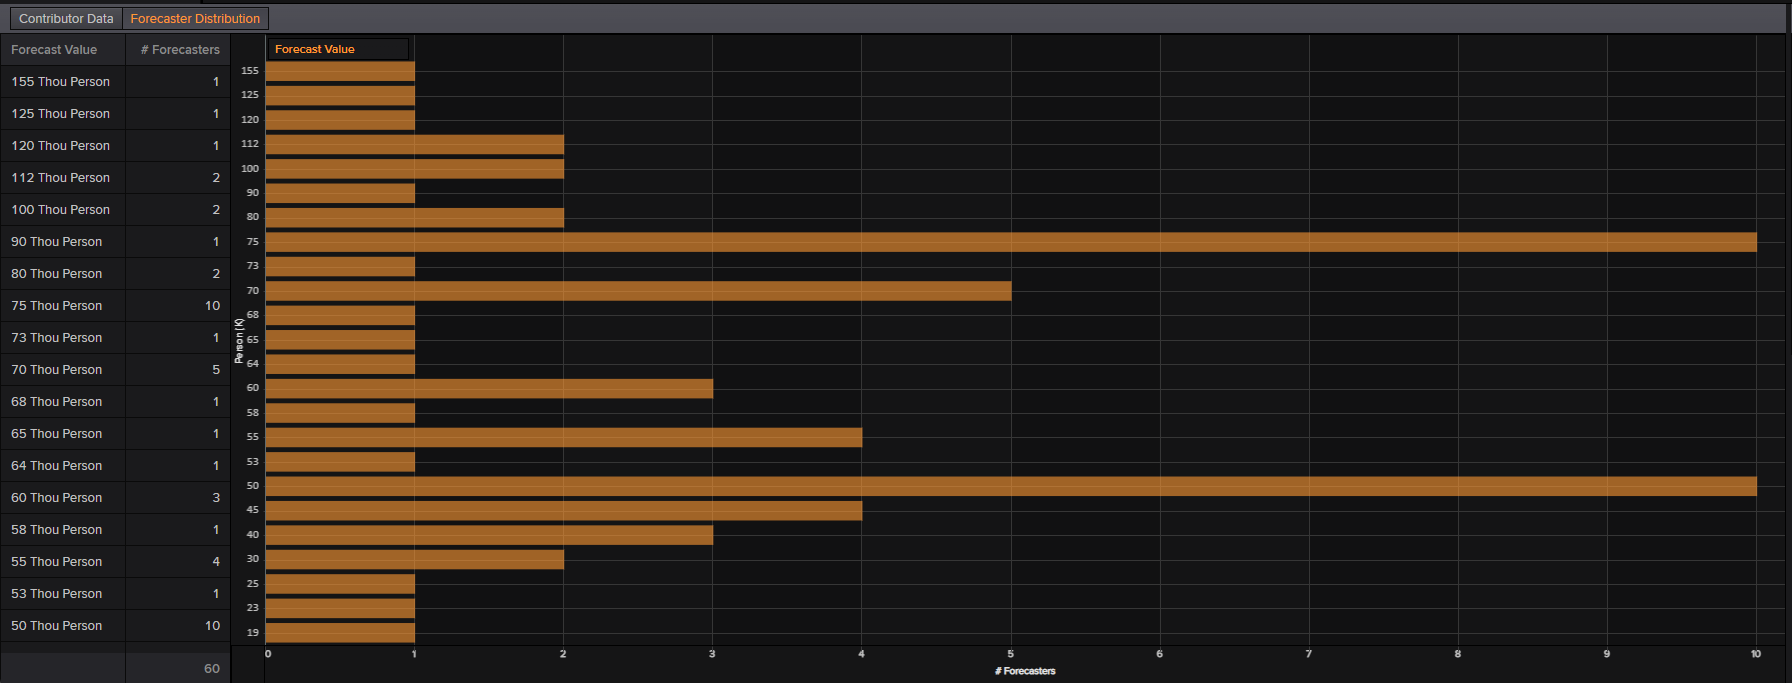Select the 75 Thou Person table row
This screenshot has height=683, width=1792.
pyautogui.click(x=115, y=306)
